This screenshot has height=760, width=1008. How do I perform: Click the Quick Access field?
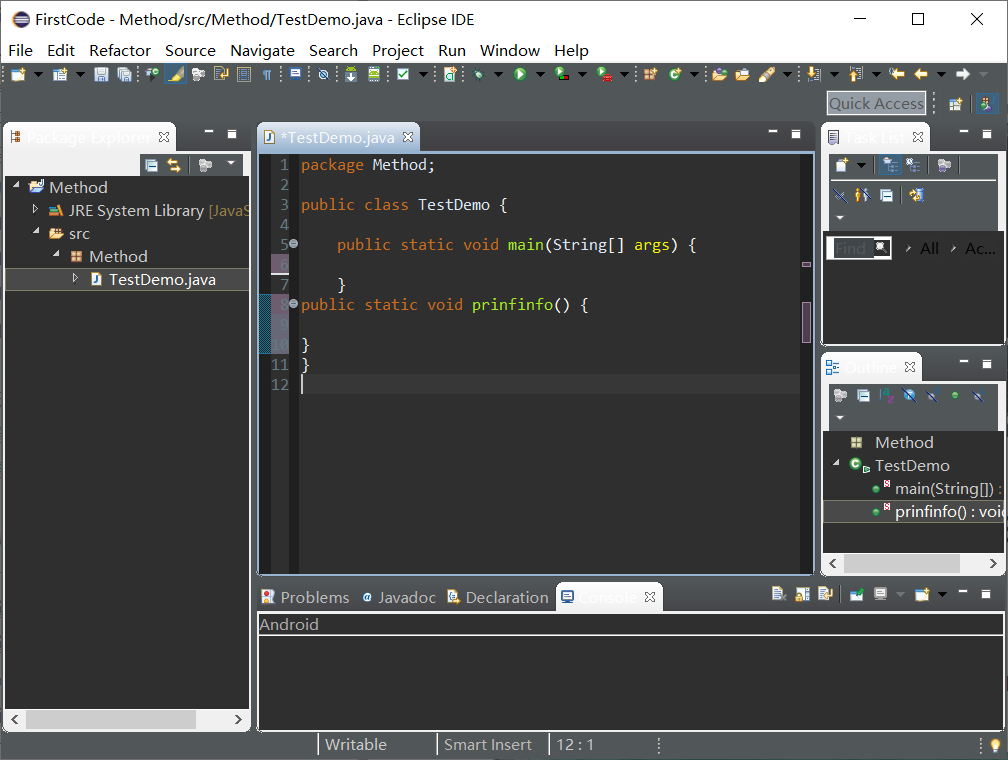click(876, 103)
